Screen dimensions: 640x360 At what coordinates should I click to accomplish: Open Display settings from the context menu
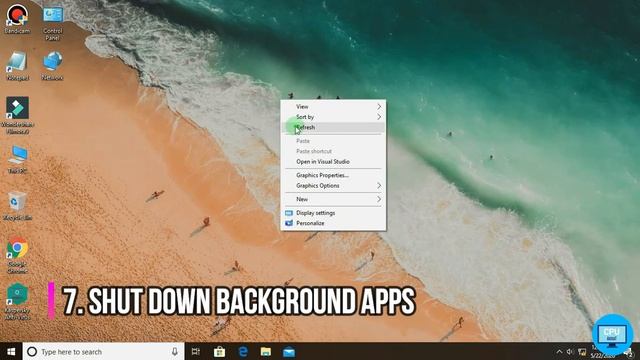pyautogui.click(x=333, y=213)
